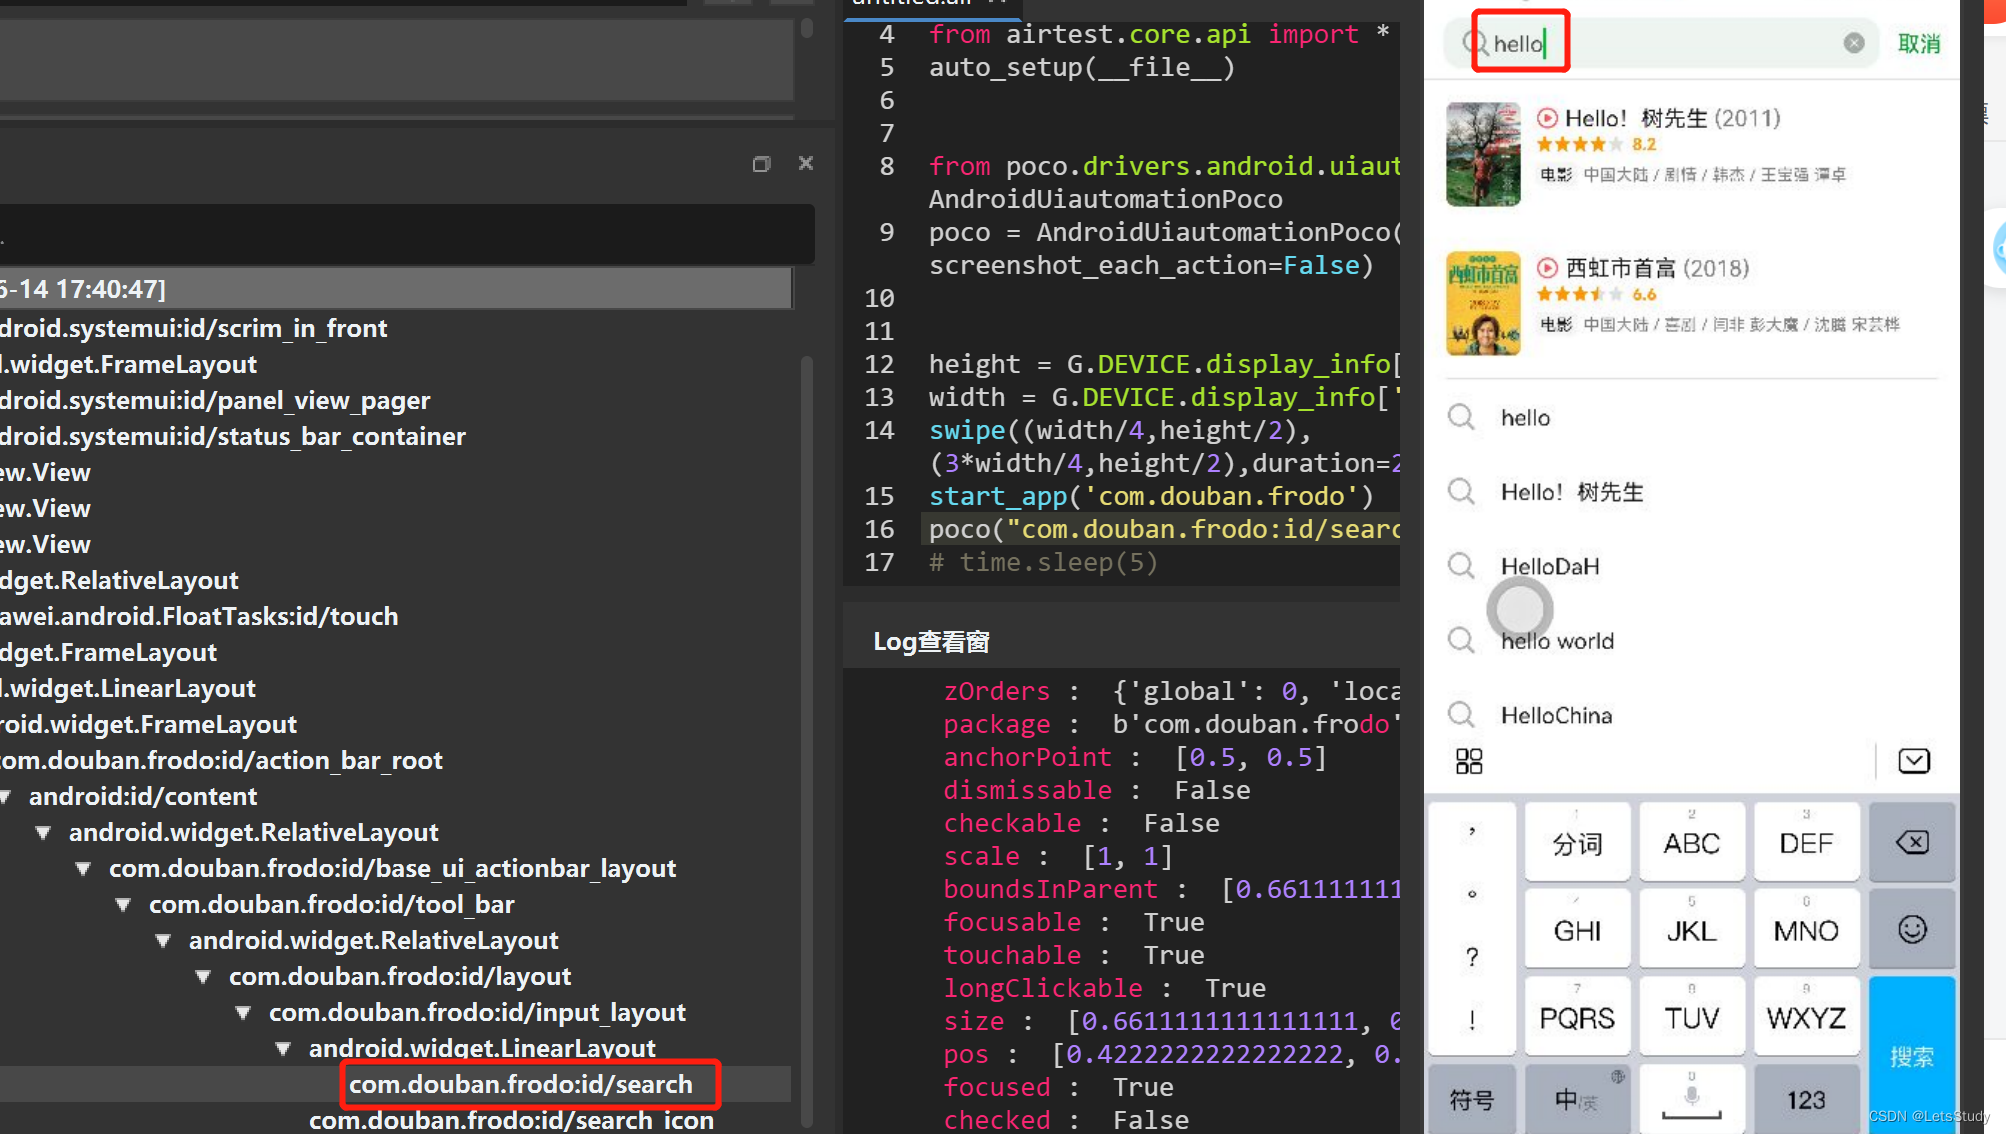Viewport: 2006px width, 1134px height.
Task: Collapse android.widget.RelativeLayout under android:id/content
Action: [43, 832]
